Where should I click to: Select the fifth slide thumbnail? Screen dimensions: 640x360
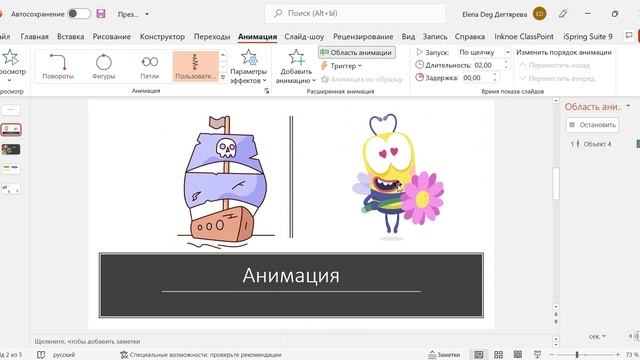pos(11,189)
